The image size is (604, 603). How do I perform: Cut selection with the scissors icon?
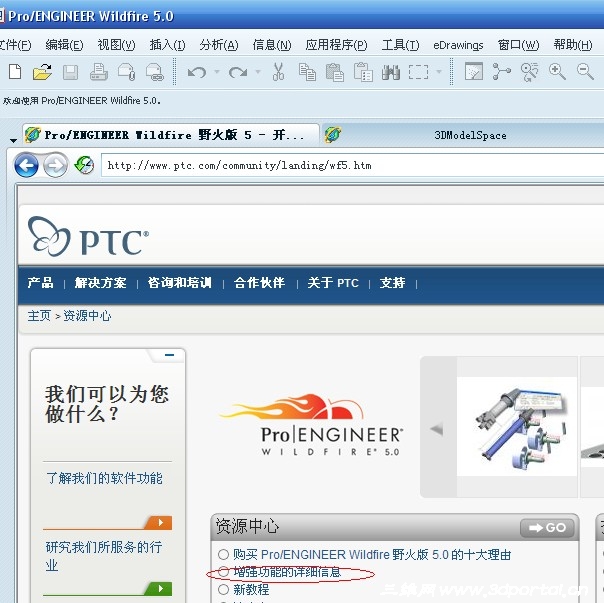tap(278, 72)
